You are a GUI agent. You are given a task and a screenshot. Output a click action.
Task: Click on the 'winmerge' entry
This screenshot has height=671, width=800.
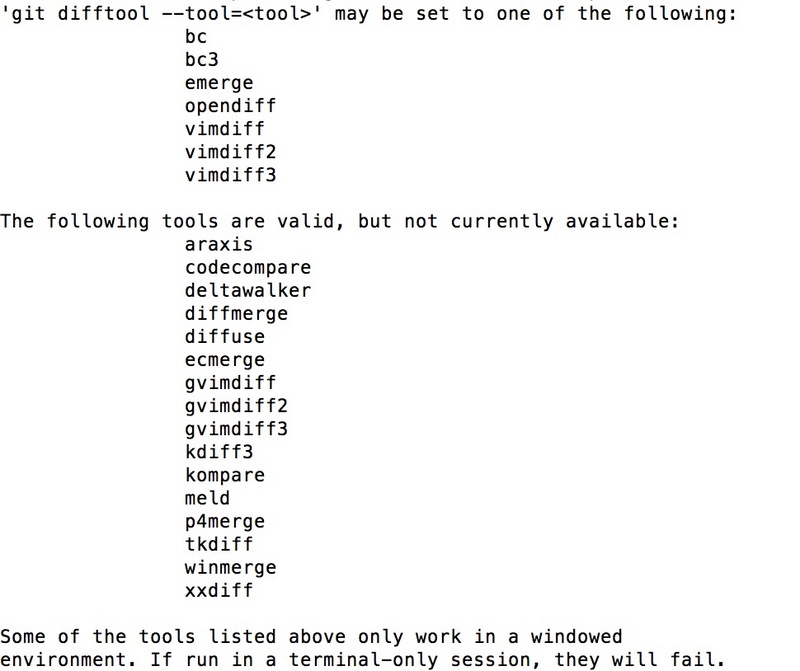pos(230,568)
